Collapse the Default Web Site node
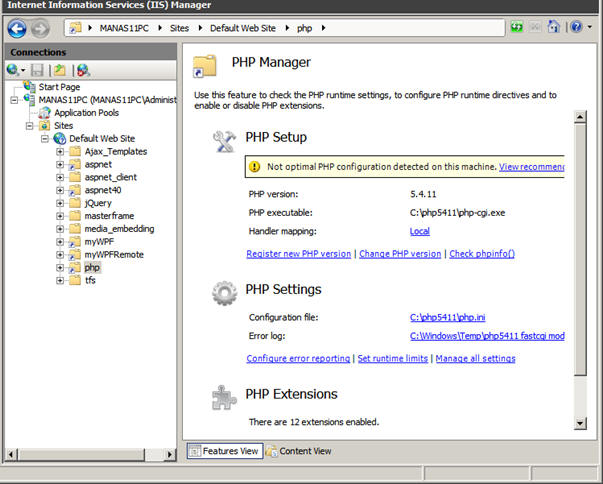Image resolution: width=603 pixels, height=484 pixels. pos(45,139)
